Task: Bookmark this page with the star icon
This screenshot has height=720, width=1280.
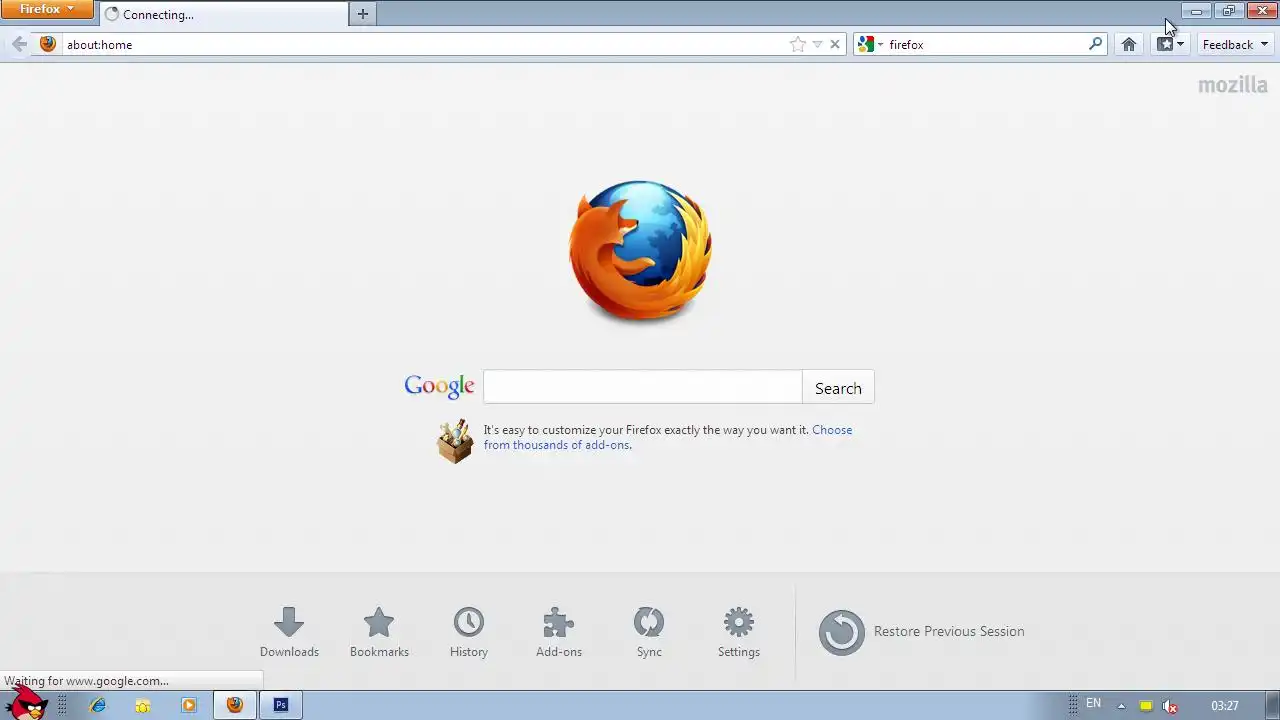Action: click(x=797, y=44)
